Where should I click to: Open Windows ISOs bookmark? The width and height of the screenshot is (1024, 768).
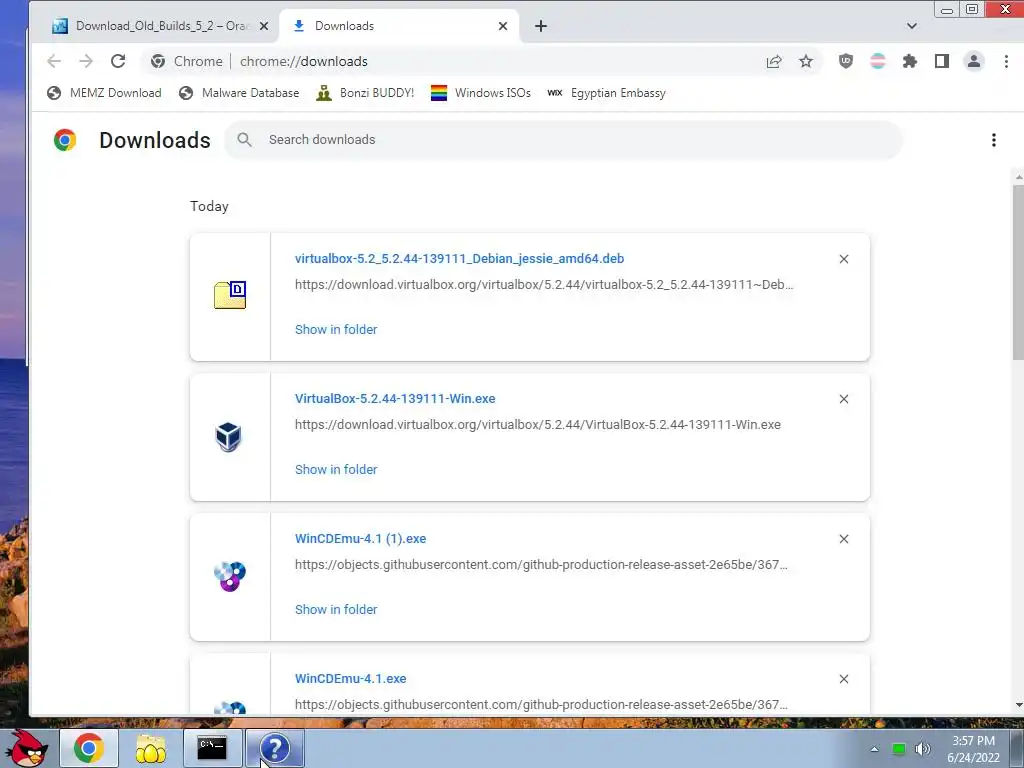click(481, 93)
